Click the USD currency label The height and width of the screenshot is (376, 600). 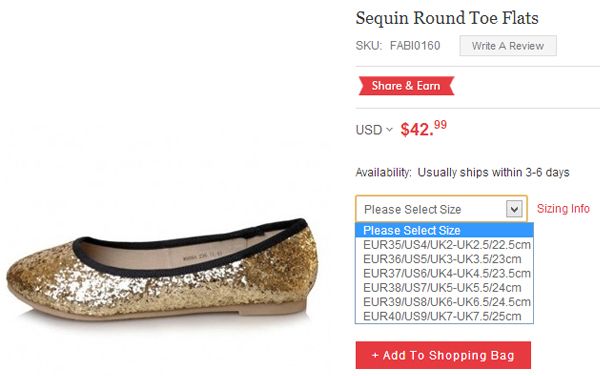369,130
